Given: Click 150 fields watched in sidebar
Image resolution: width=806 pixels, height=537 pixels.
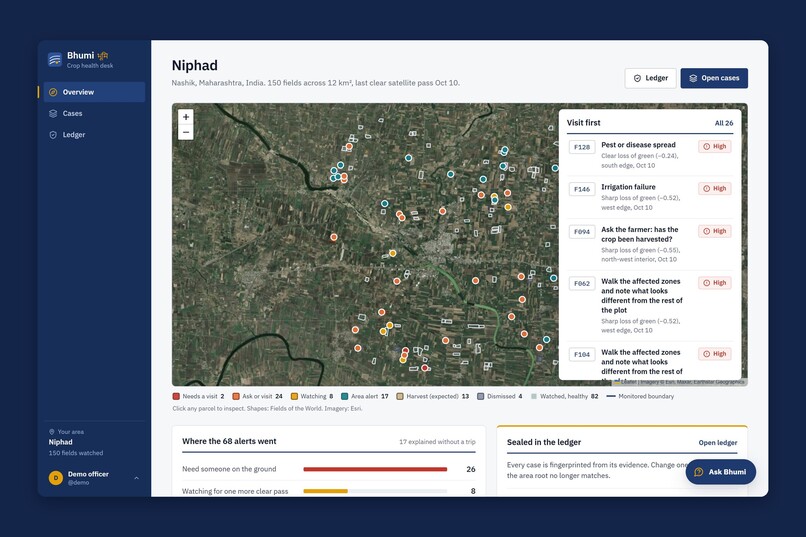Looking at the screenshot, I should (x=76, y=453).
